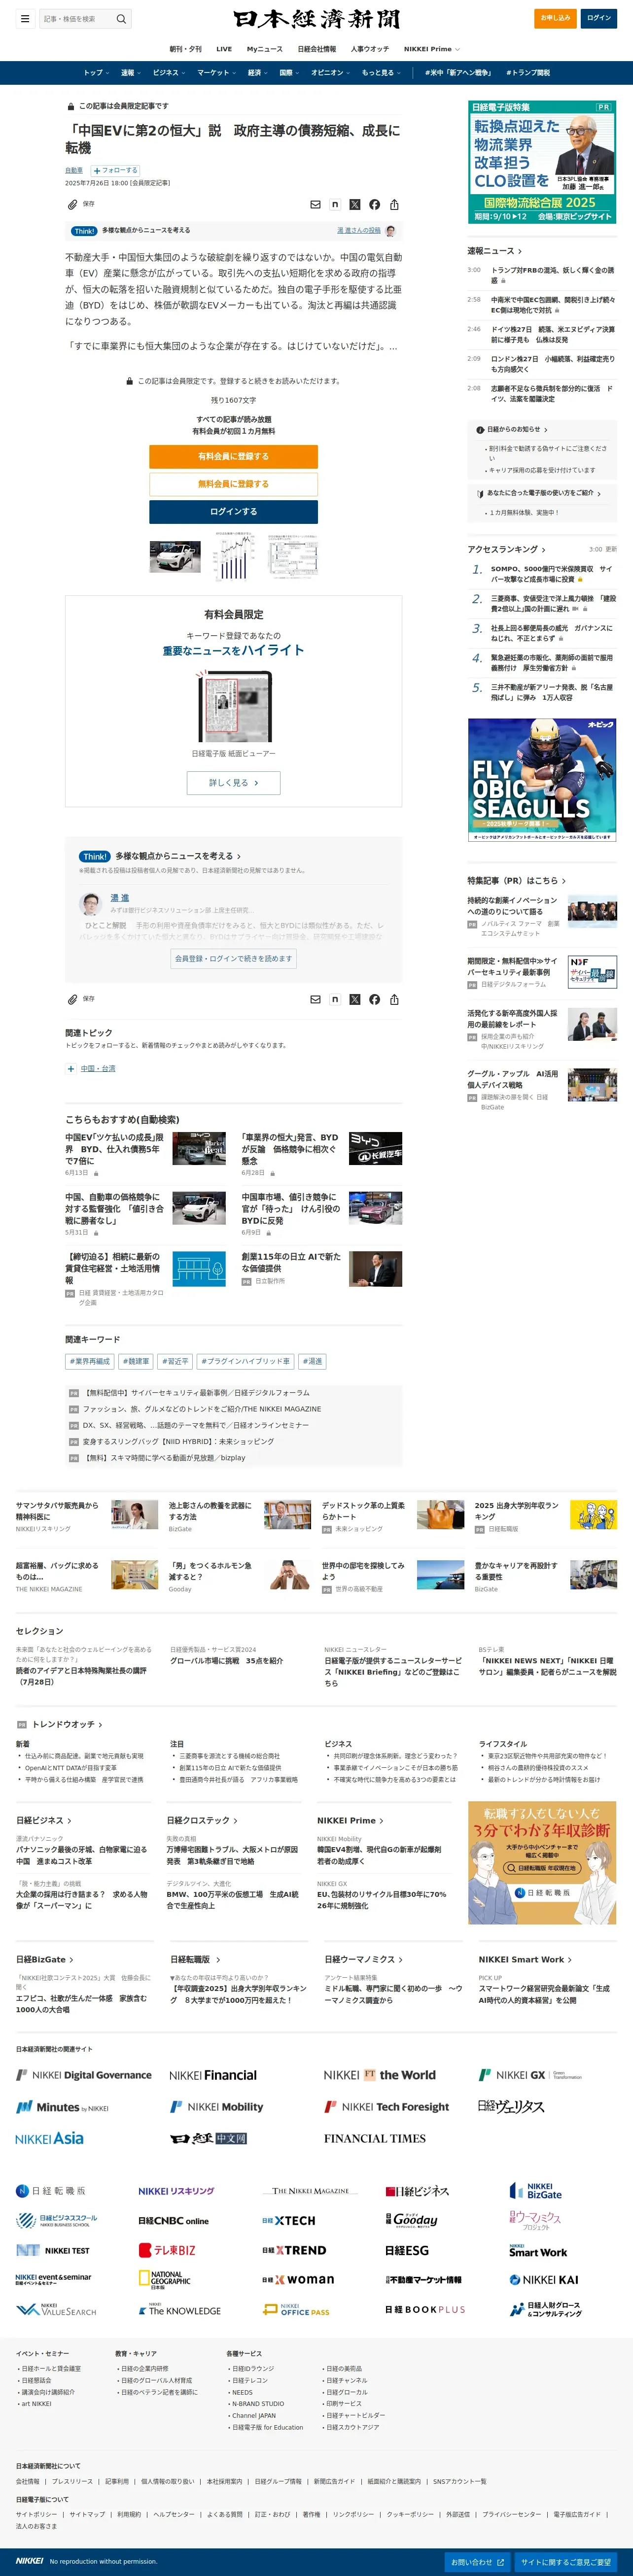Click the search magnifier icon
The width and height of the screenshot is (633, 2576).
[121, 18]
